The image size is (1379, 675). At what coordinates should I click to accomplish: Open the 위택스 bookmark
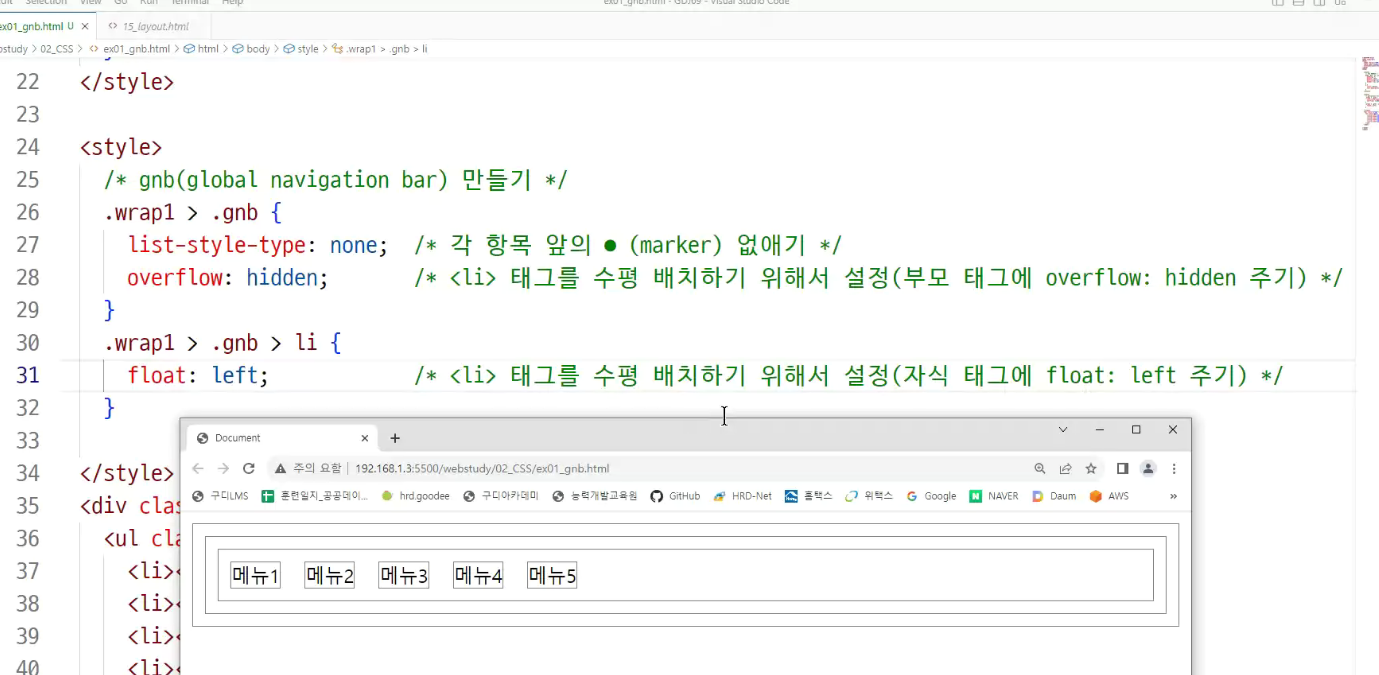(869, 496)
